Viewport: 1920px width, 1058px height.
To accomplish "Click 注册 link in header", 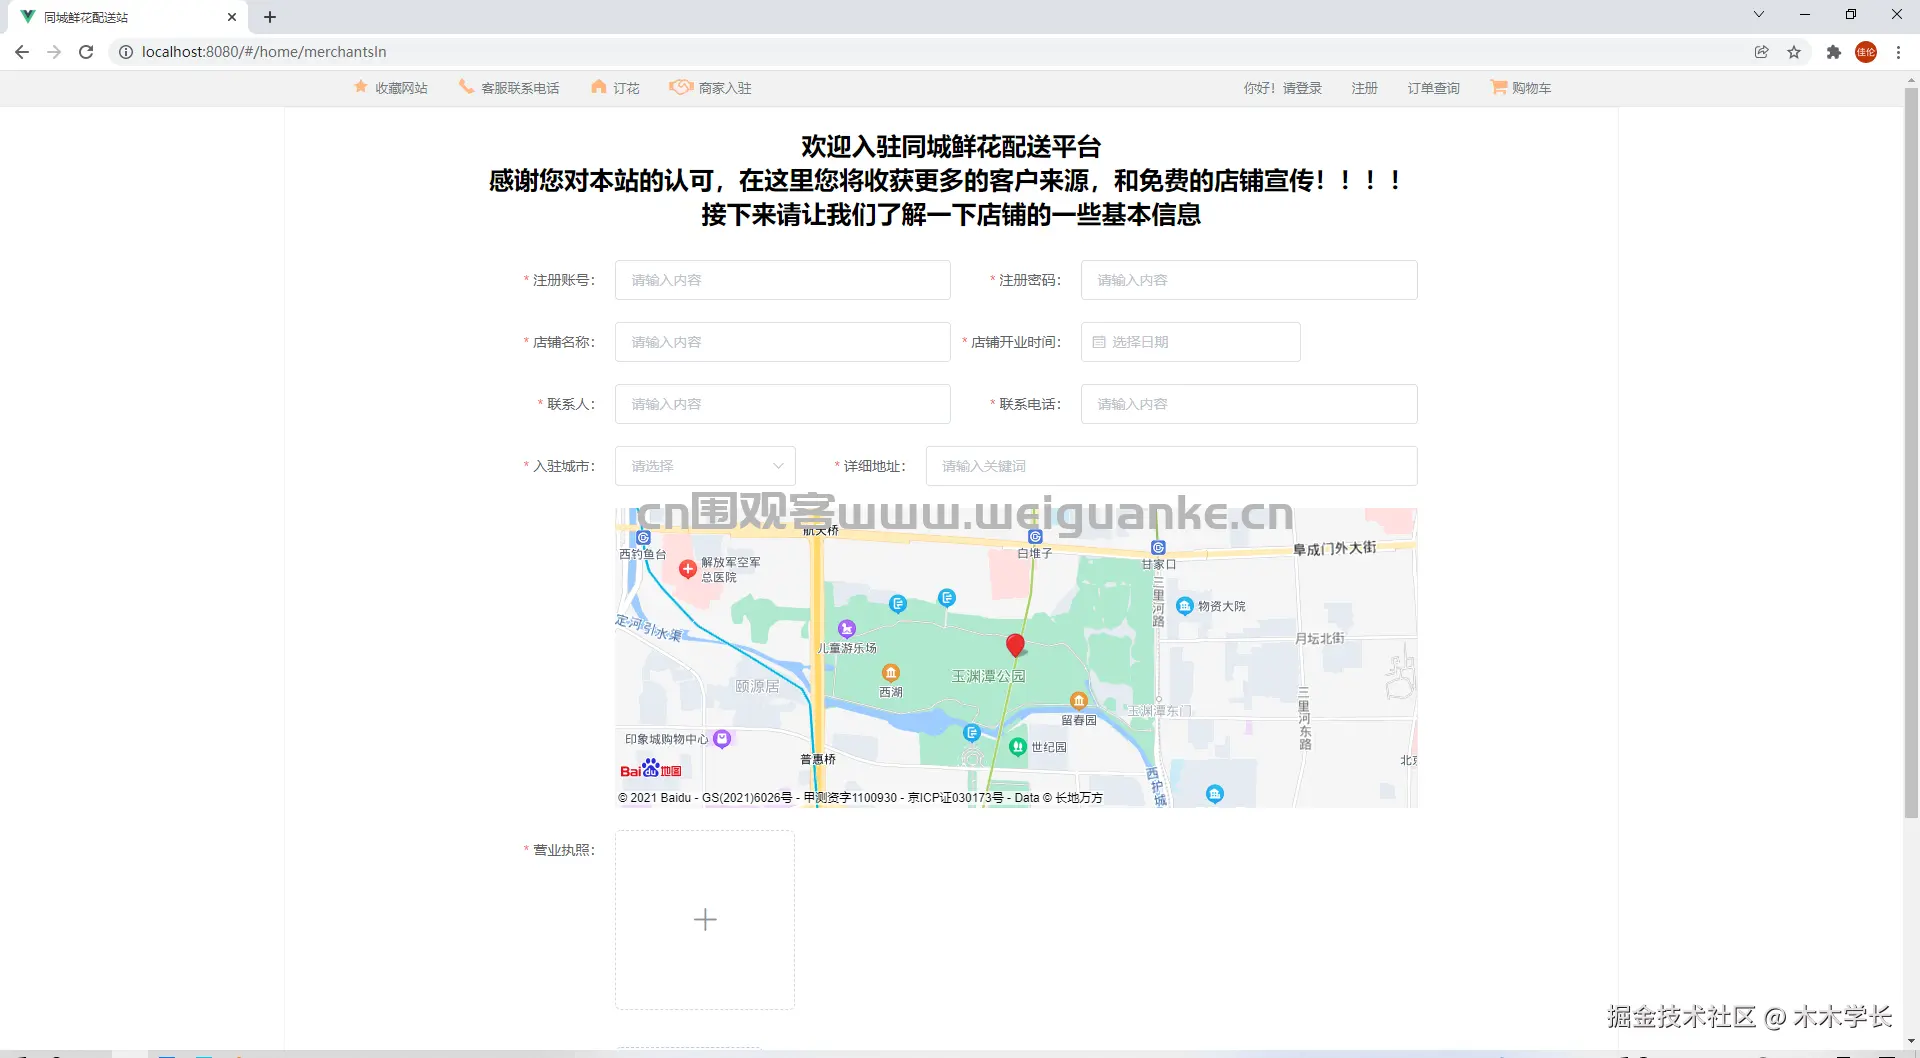I will [1364, 88].
